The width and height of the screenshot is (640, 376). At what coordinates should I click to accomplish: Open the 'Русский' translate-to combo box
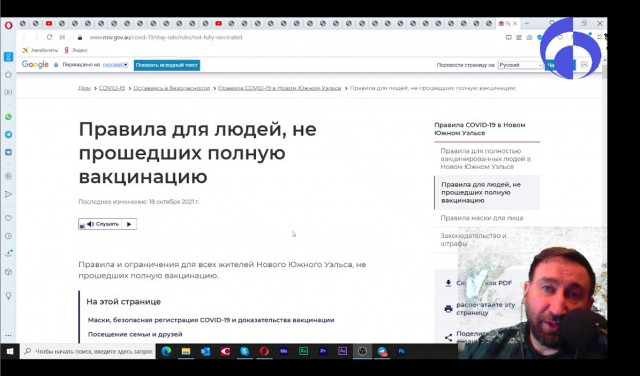point(520,65)
